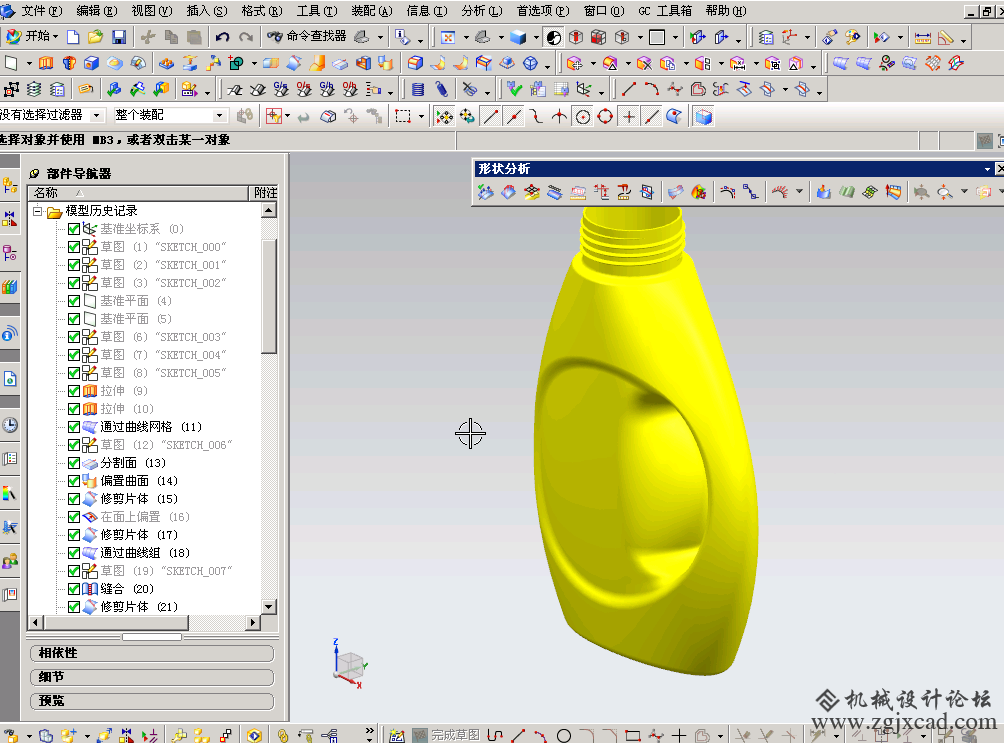The image size is (1004, 743).
Task: Click the Redo arrow icon
Action: point(246,37)
